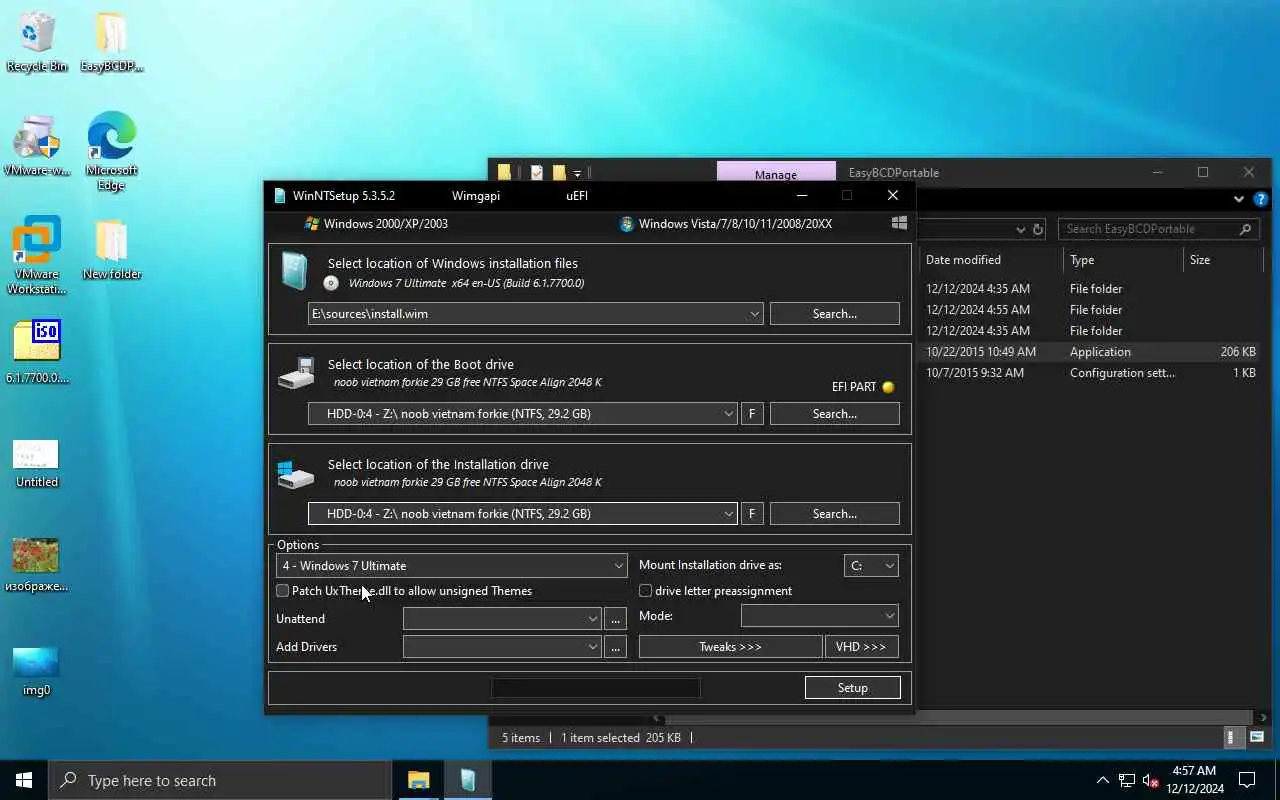This screenshot has height=800, width=1280.
Task: Open the Manage ribbon tab in Explorer
Action: point(776,174)
